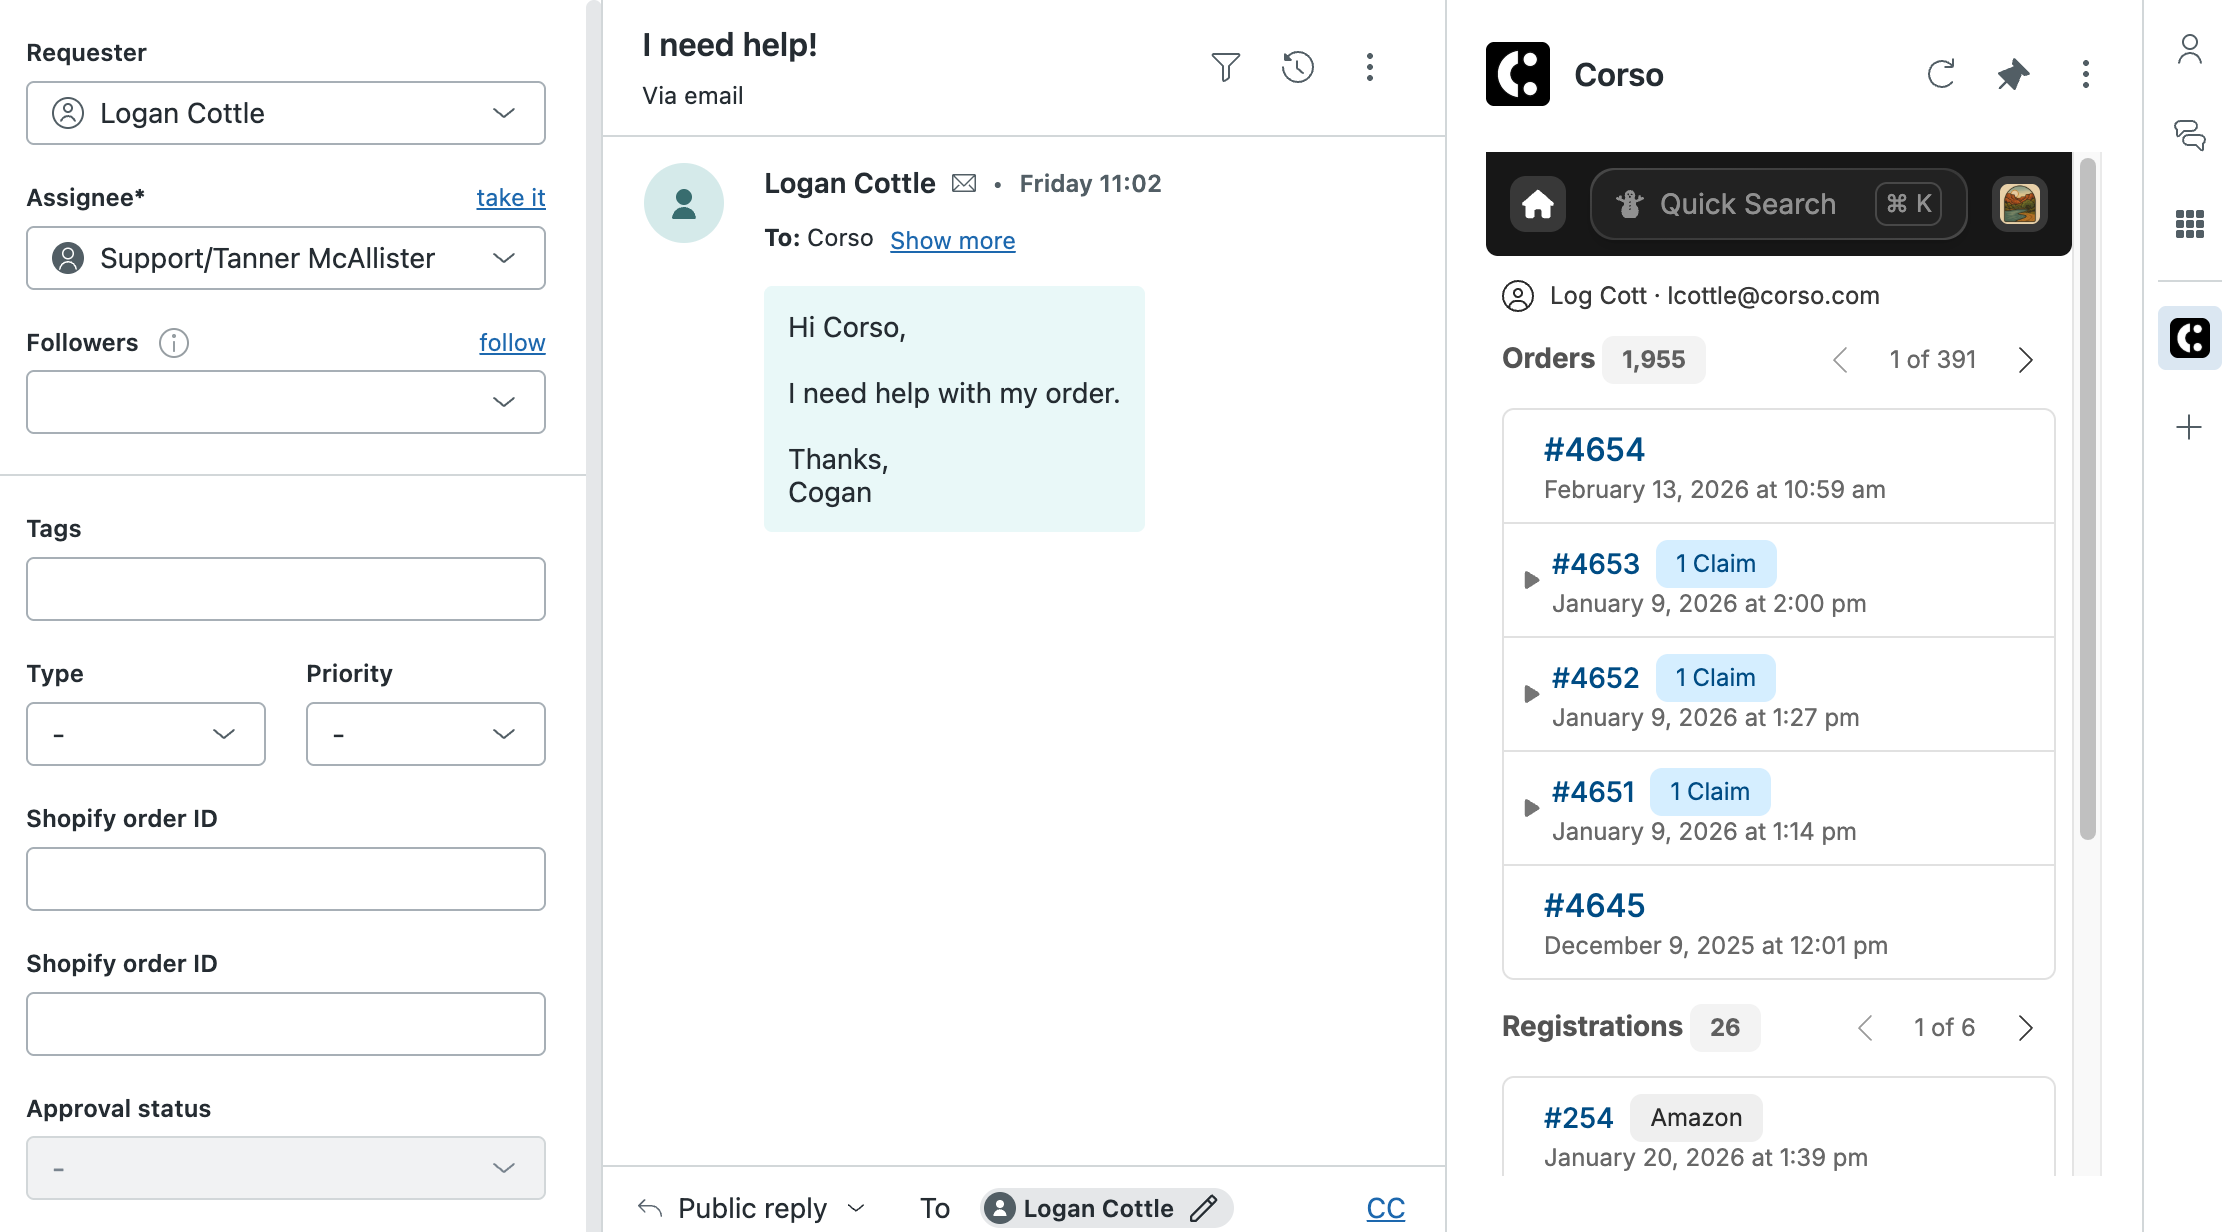2228x1232 pixels.
Task: Click the Quick Search field
Action: pyautogui.click(x=1778, y=204)
